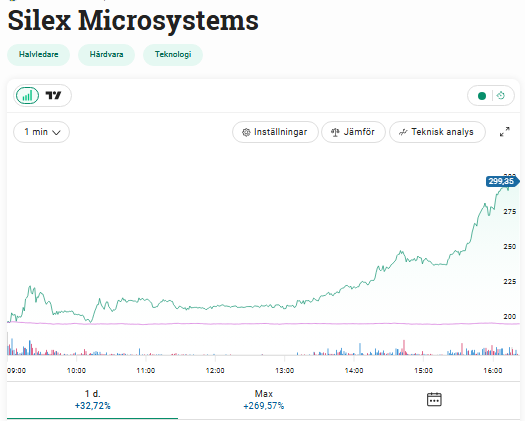The height and width of the screenshot is (421, 525).
Task: Select the Halvledare tag
Action: click(39, 55)
